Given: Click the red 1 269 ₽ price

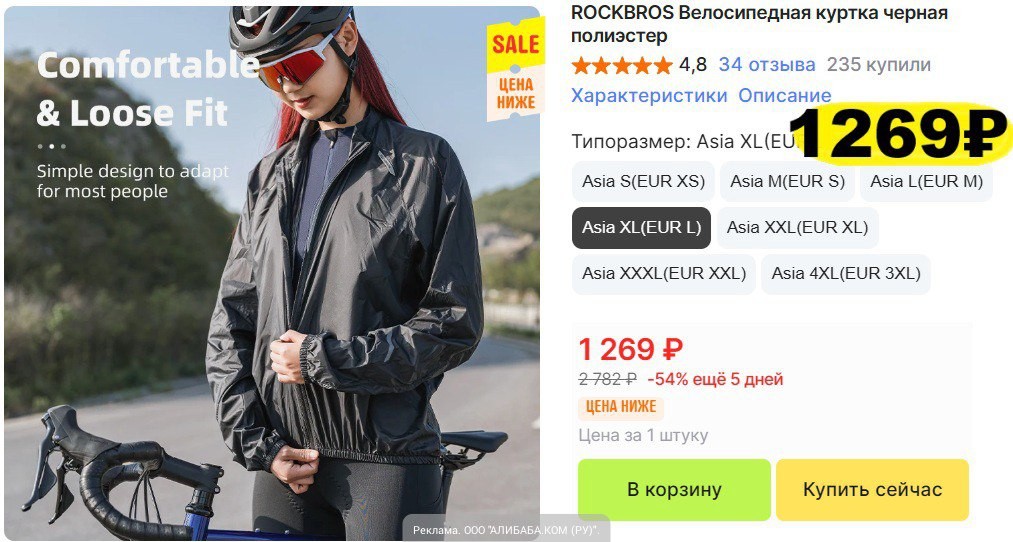Looking at the screenshot, I should [631, 349].
